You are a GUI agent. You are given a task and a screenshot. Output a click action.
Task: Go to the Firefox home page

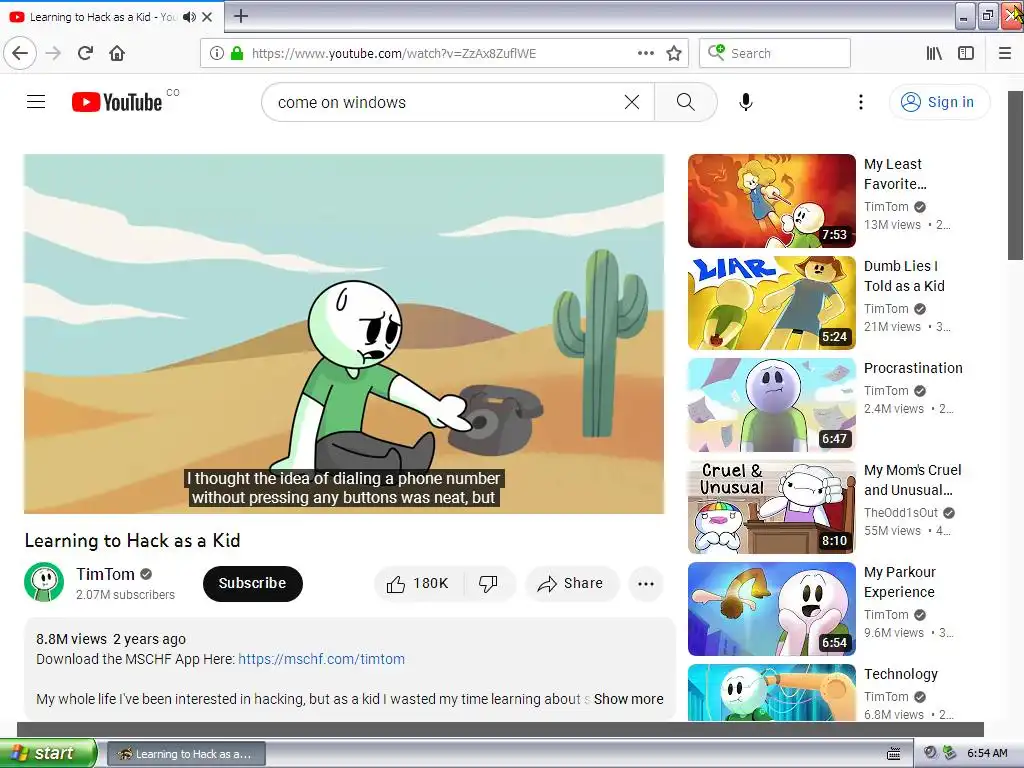(x=117, y=54)
